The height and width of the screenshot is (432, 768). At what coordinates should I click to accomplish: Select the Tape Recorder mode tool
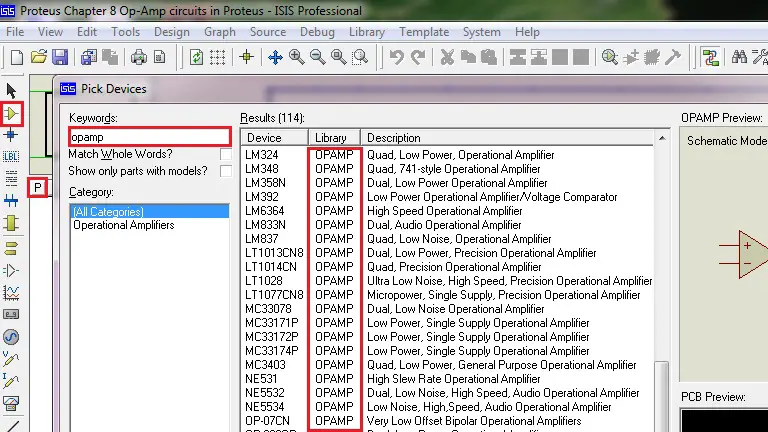[x=11, y=314]
